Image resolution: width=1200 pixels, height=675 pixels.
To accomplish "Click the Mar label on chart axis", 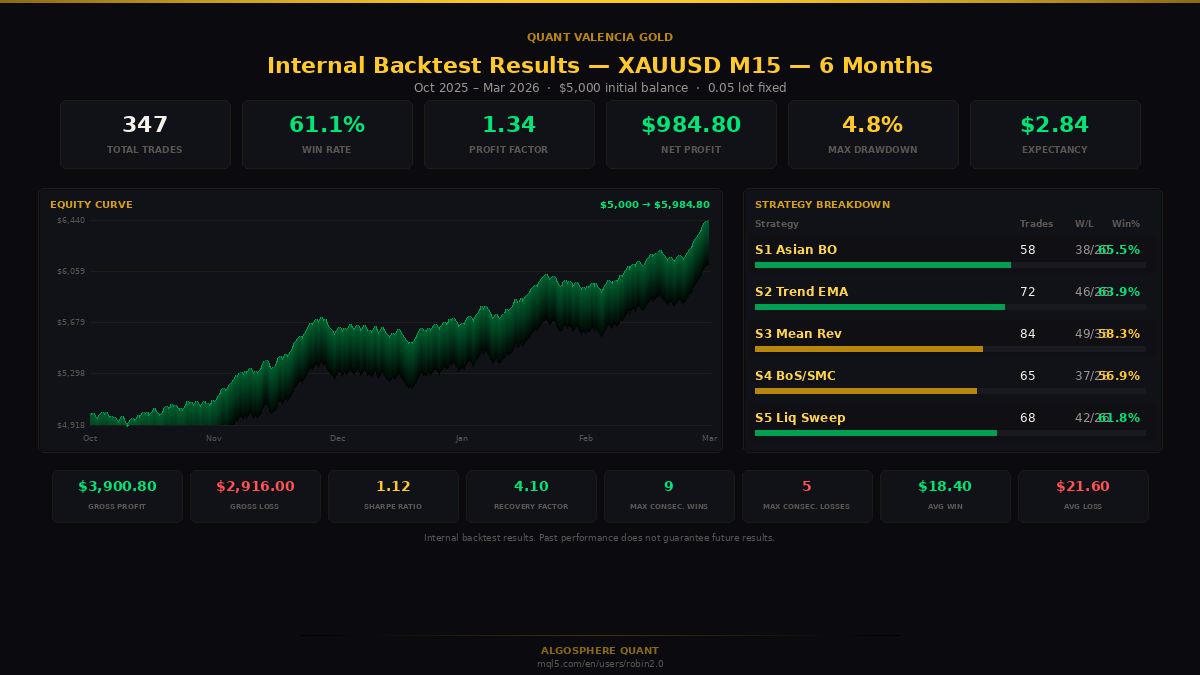I will point(709,438).
